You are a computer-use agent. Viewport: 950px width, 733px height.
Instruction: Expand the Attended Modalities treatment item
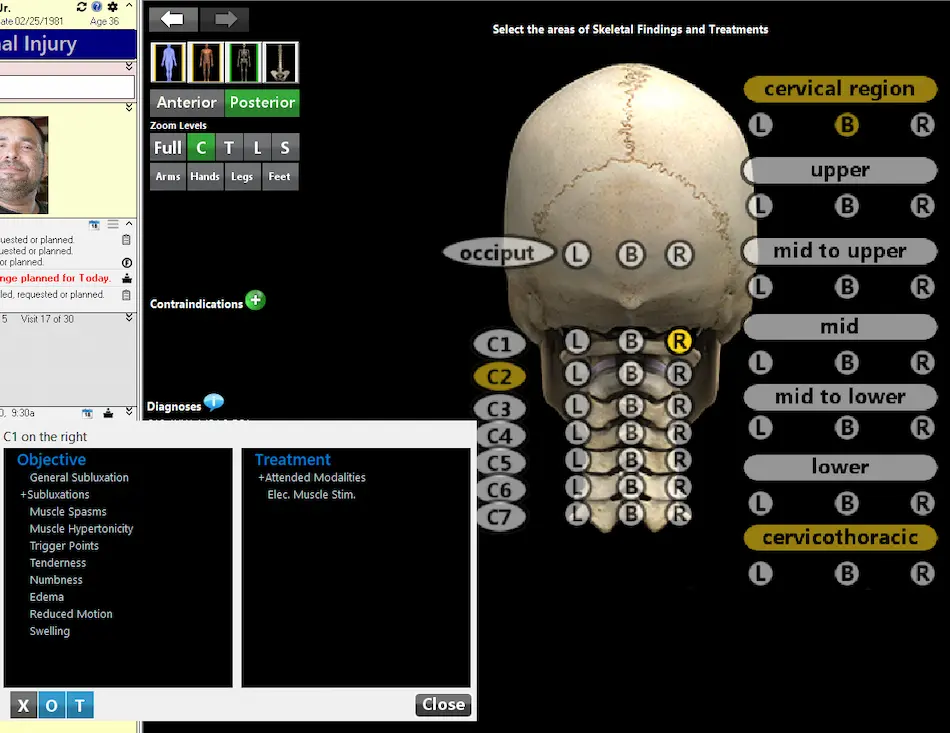[313, 478]
